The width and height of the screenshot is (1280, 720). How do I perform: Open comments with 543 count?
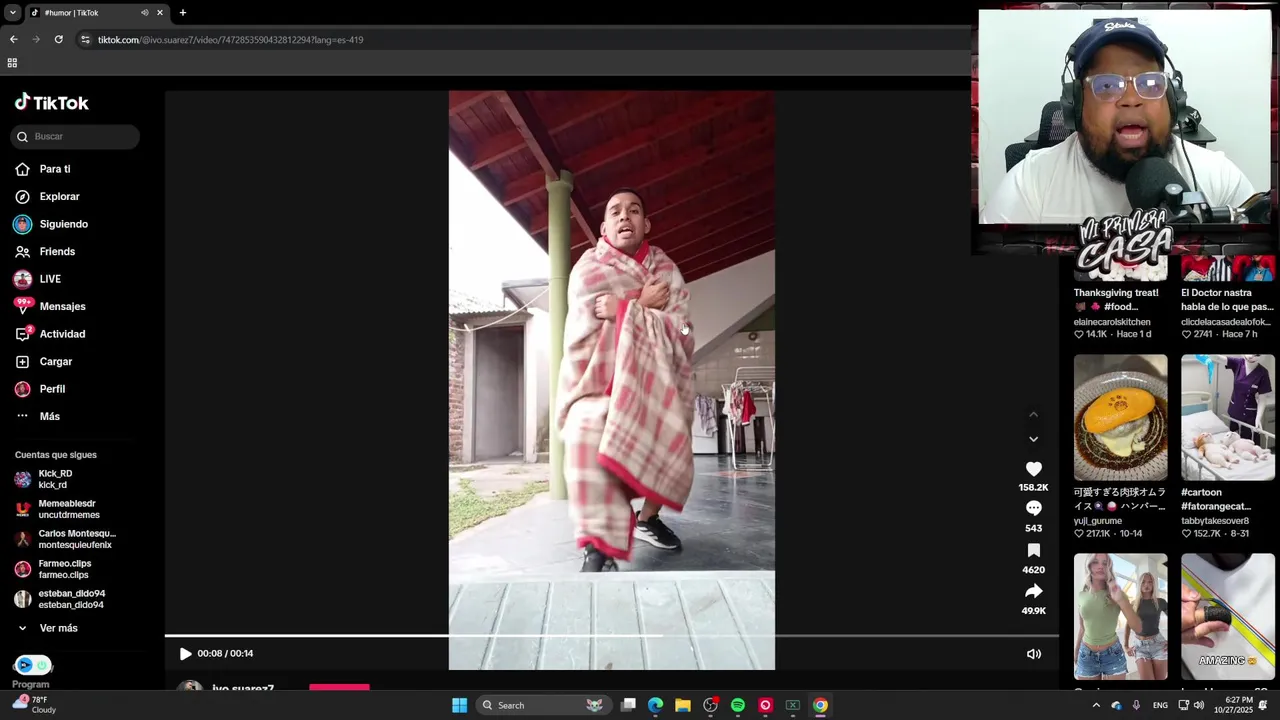point(1034,509)
